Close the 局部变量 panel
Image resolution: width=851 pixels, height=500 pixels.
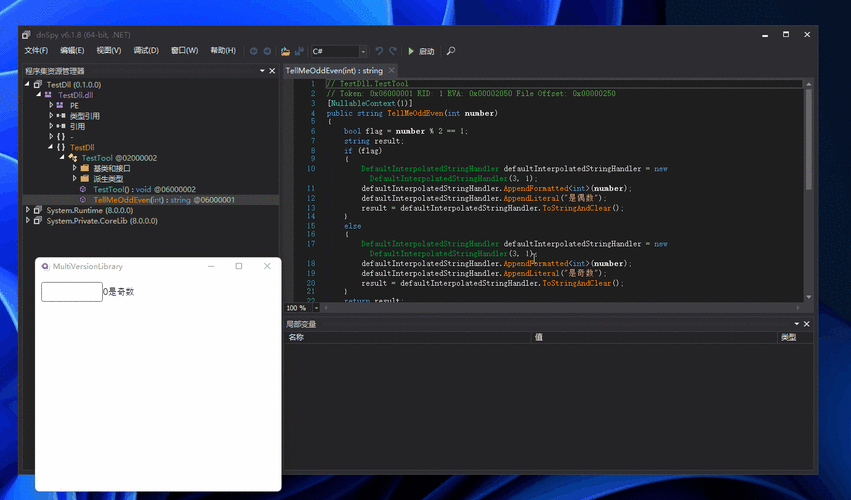pos(808,324)
